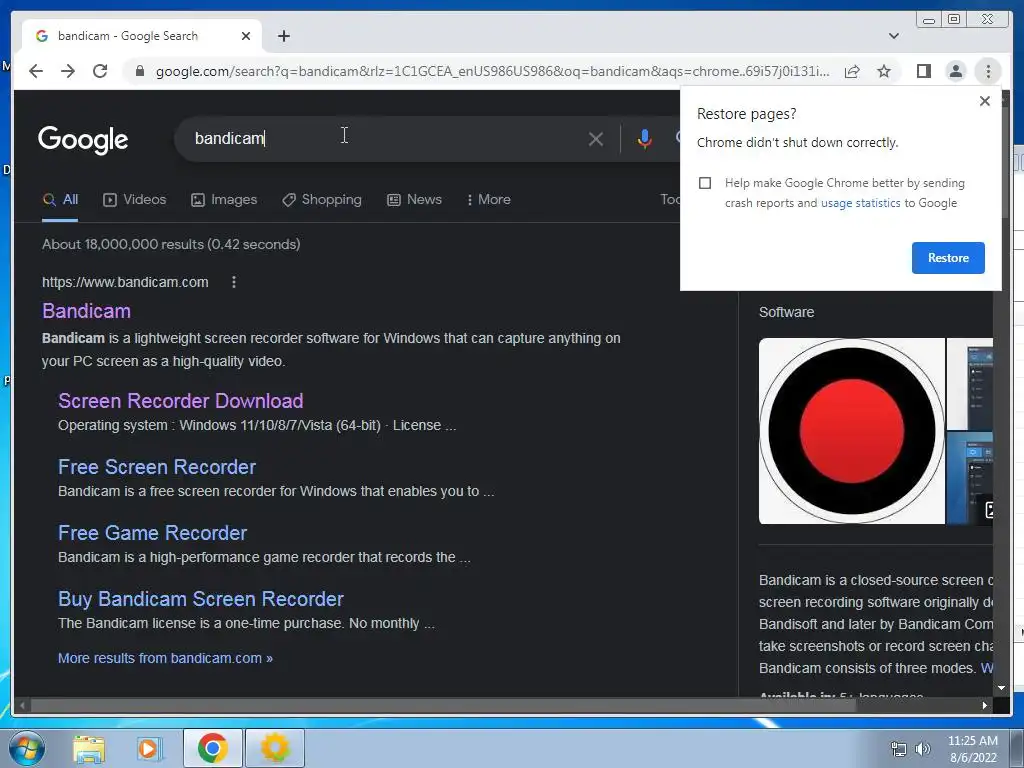Image resolution: width=1024 pixels, height=768 pixels.
Task: Open the Chrome profile avatar icon
Action: 955,71
